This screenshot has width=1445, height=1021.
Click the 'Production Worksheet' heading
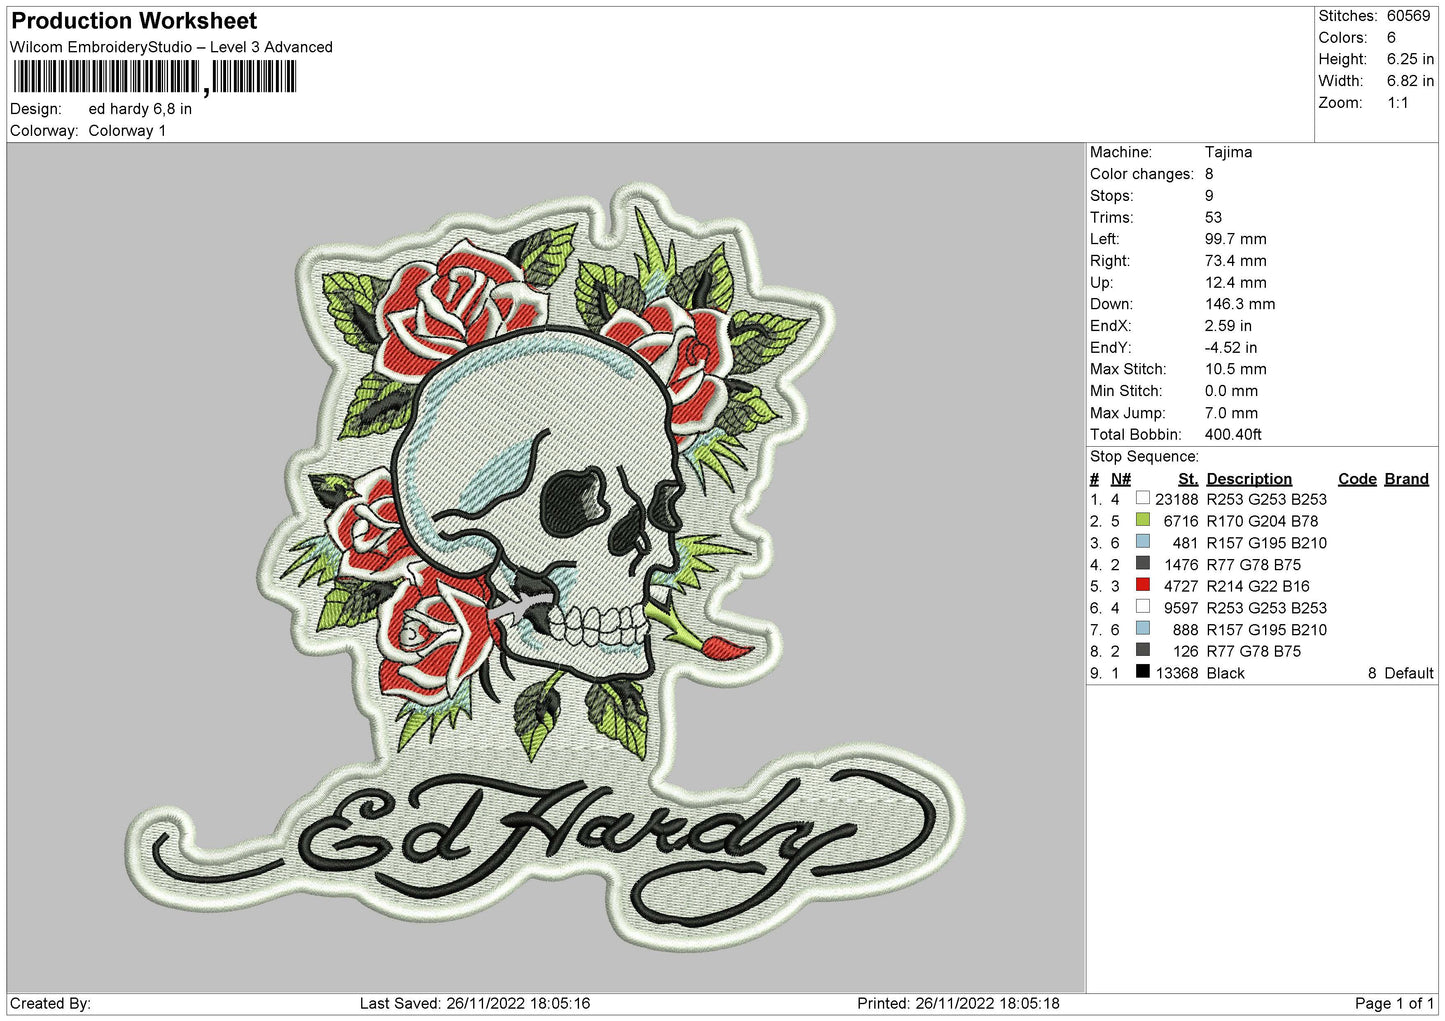coord(134,21)
